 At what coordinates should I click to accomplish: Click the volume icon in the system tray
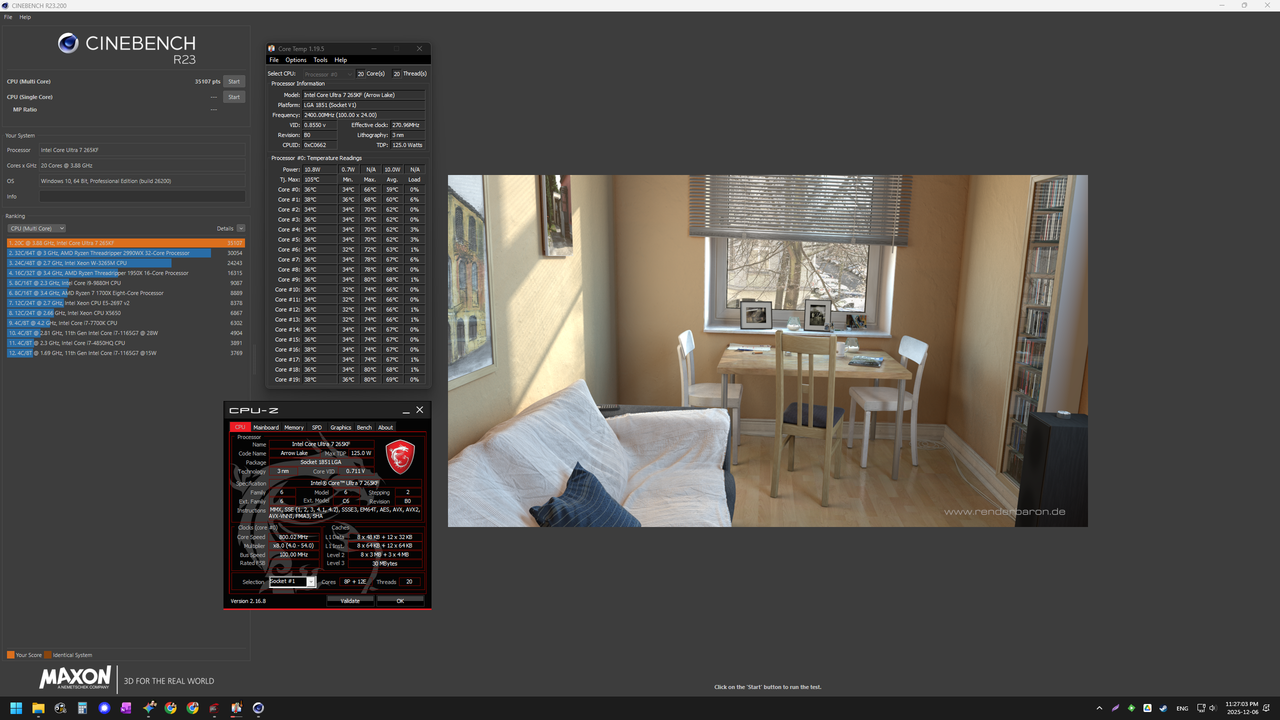[1215, 708]
